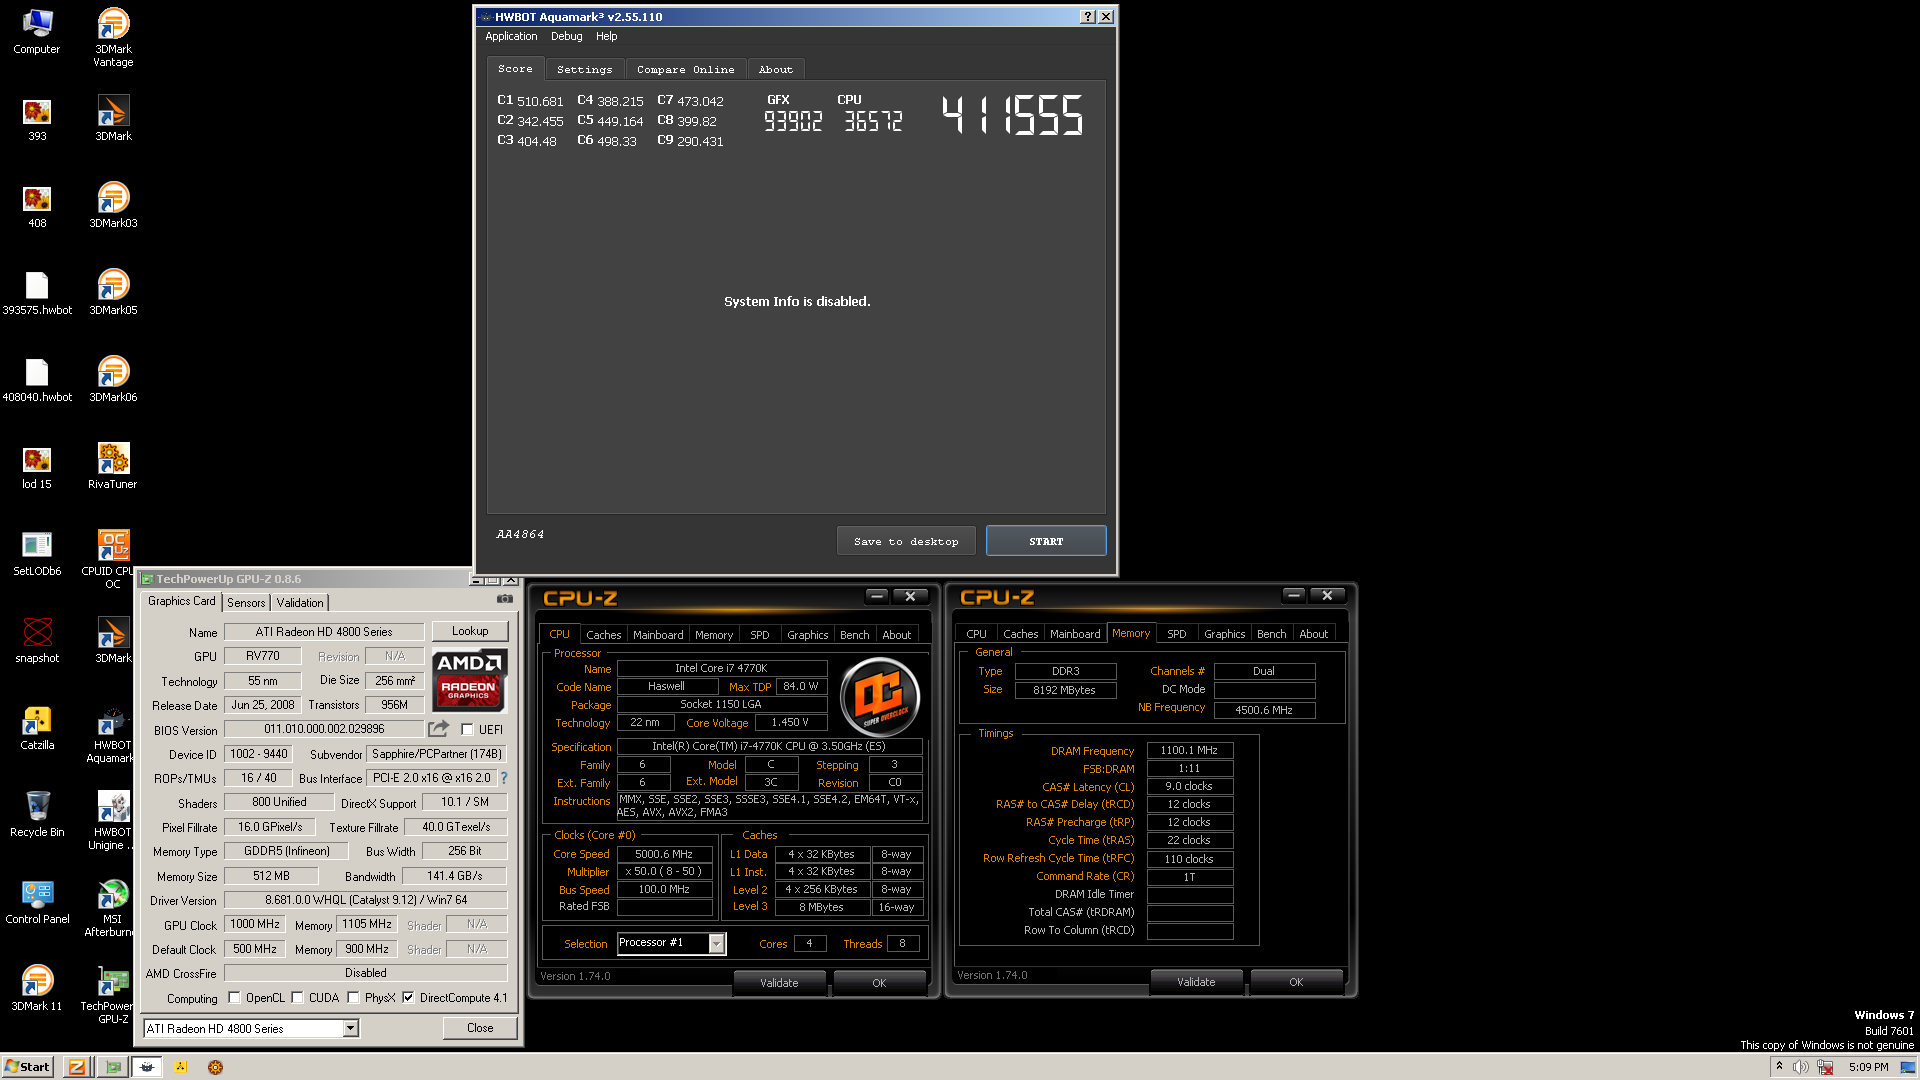Toggle the UEFI checkbox in GPU-Z

[467, 730]
